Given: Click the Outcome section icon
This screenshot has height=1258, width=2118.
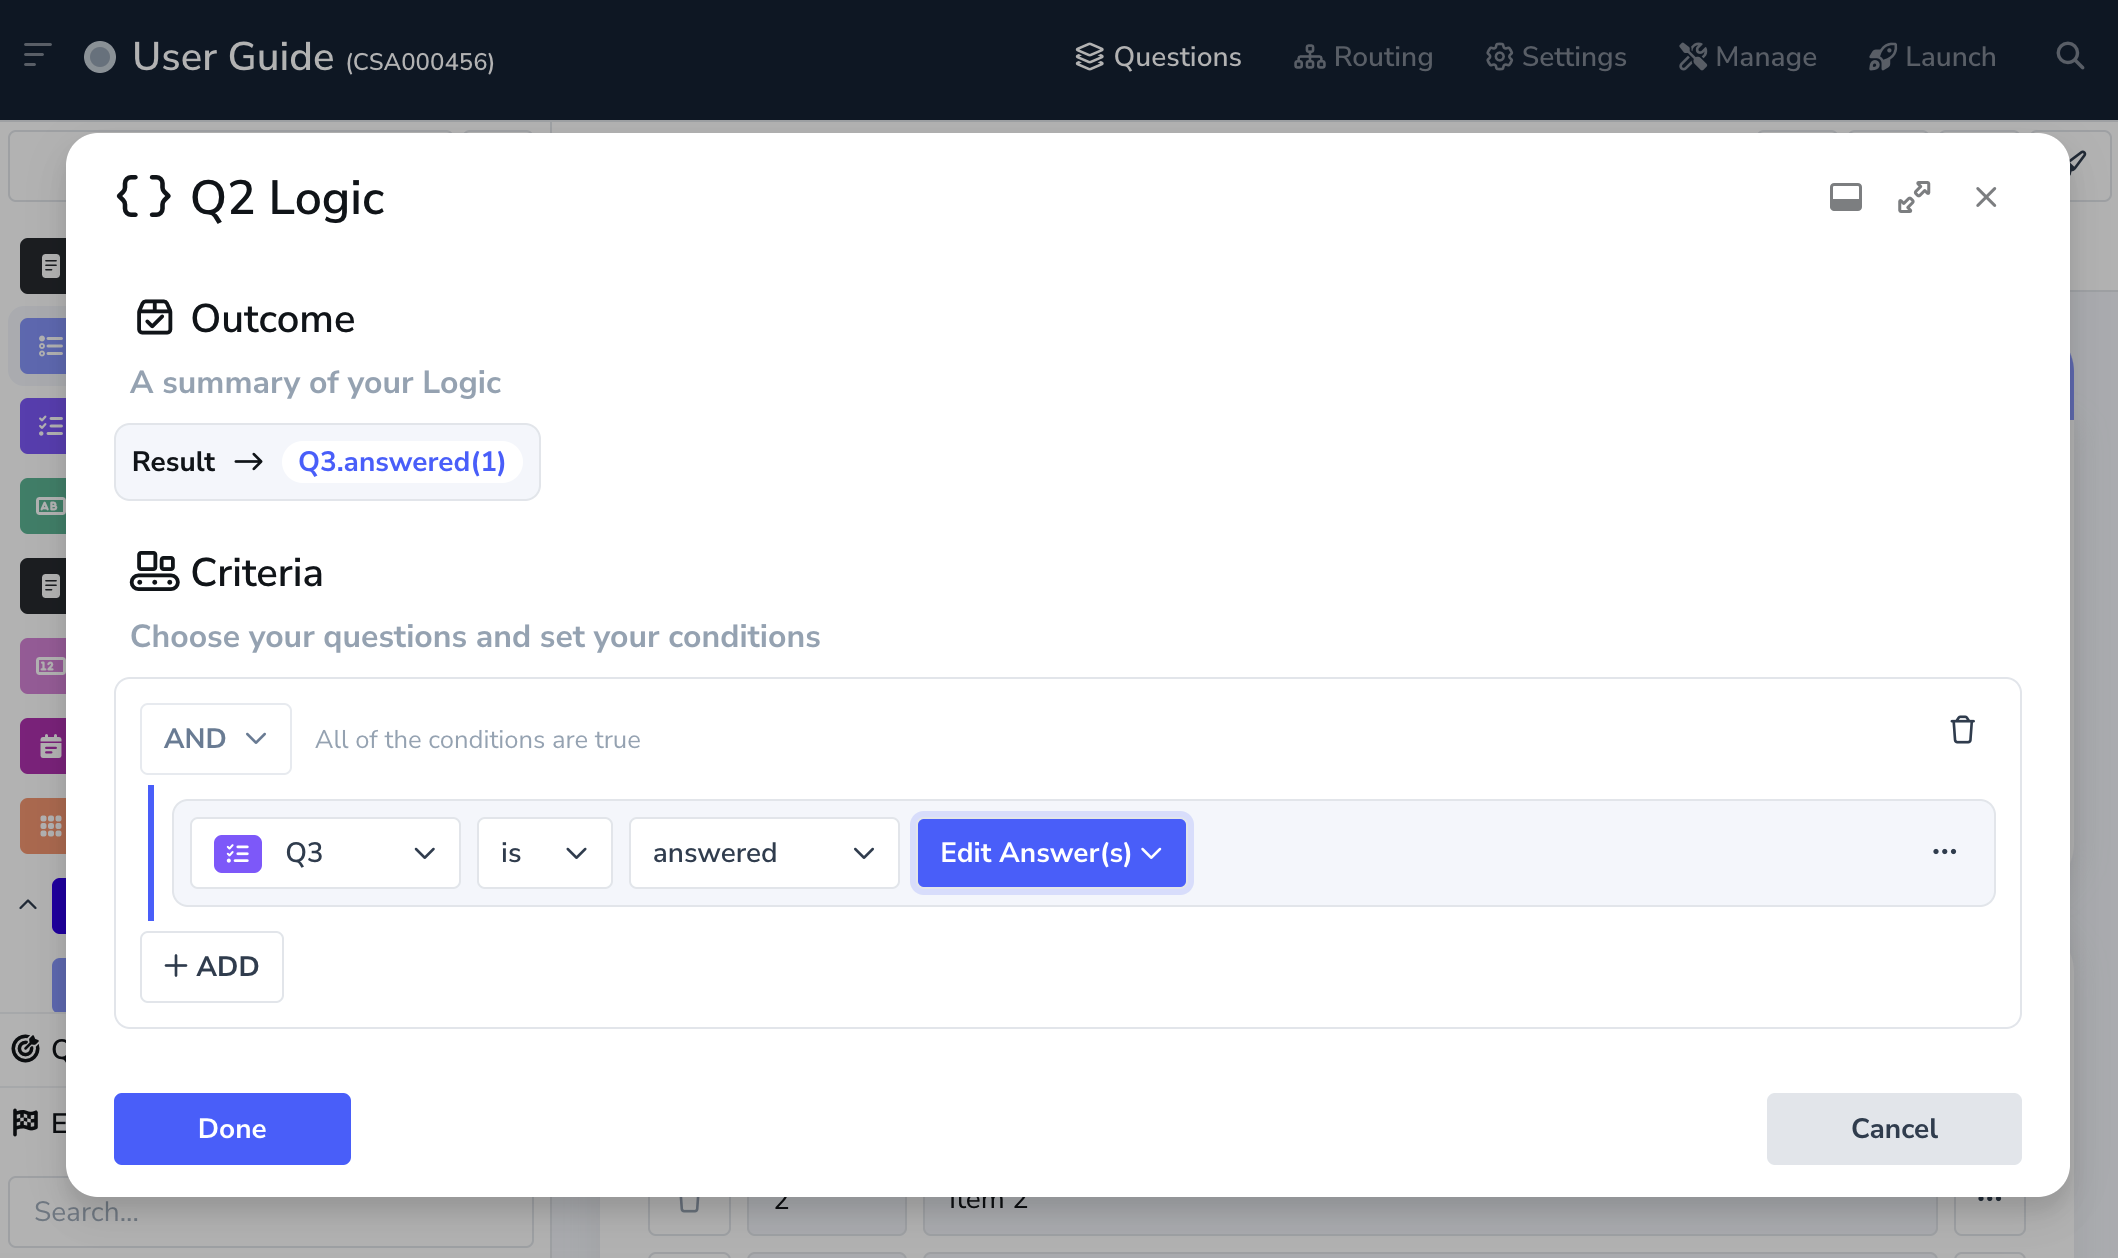Looking at the screenshot, I should tap(154, 318).
